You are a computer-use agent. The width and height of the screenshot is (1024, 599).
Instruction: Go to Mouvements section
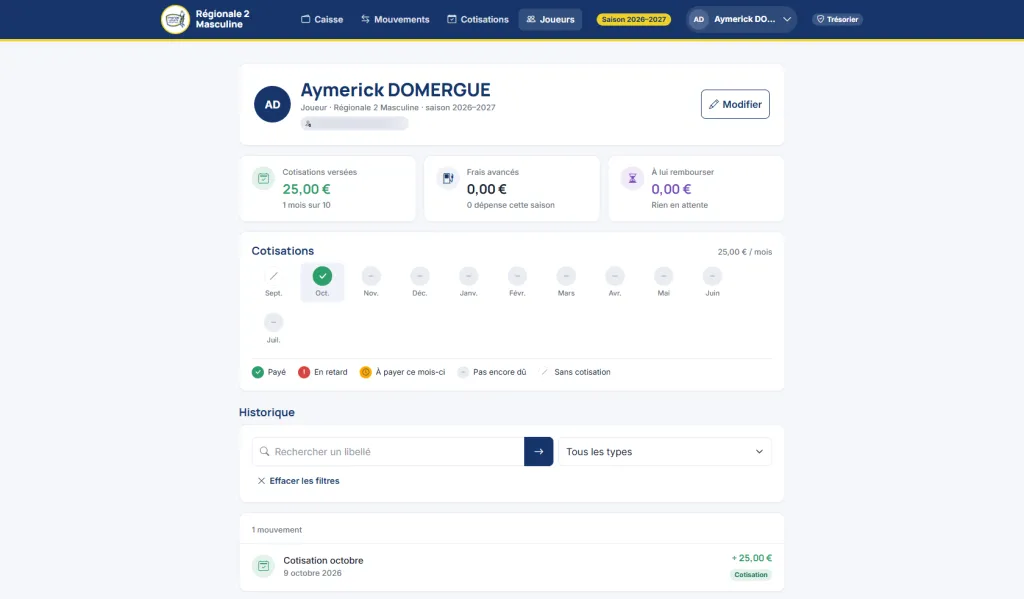[395, 20]
